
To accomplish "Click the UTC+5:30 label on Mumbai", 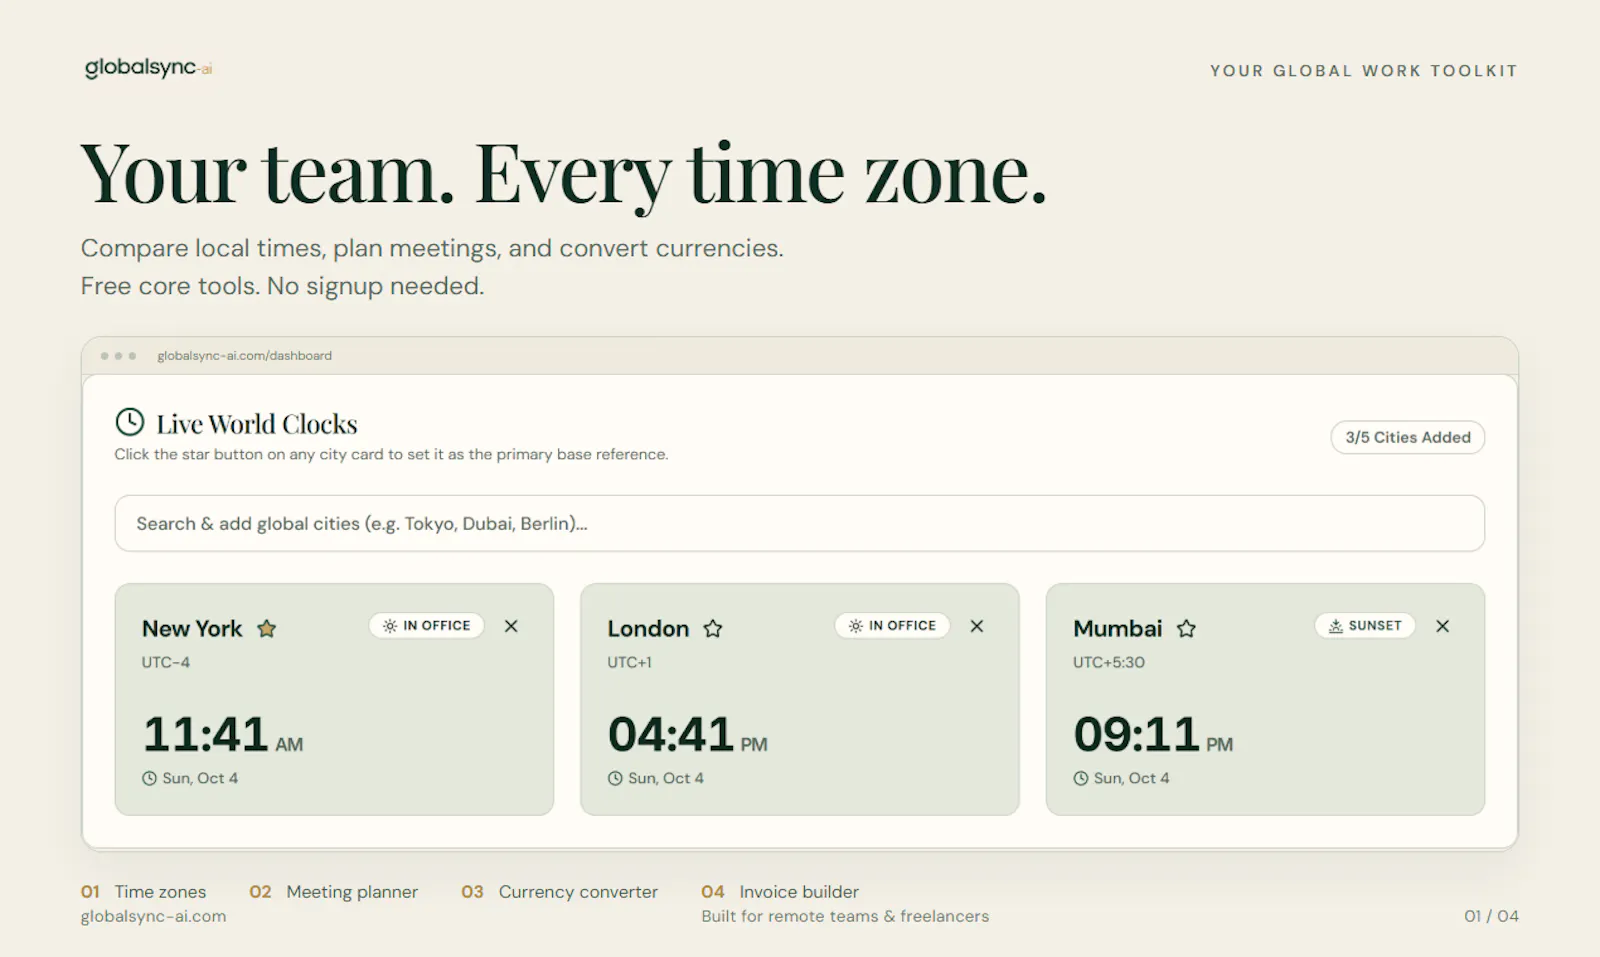I will (x=1109, y=662).
